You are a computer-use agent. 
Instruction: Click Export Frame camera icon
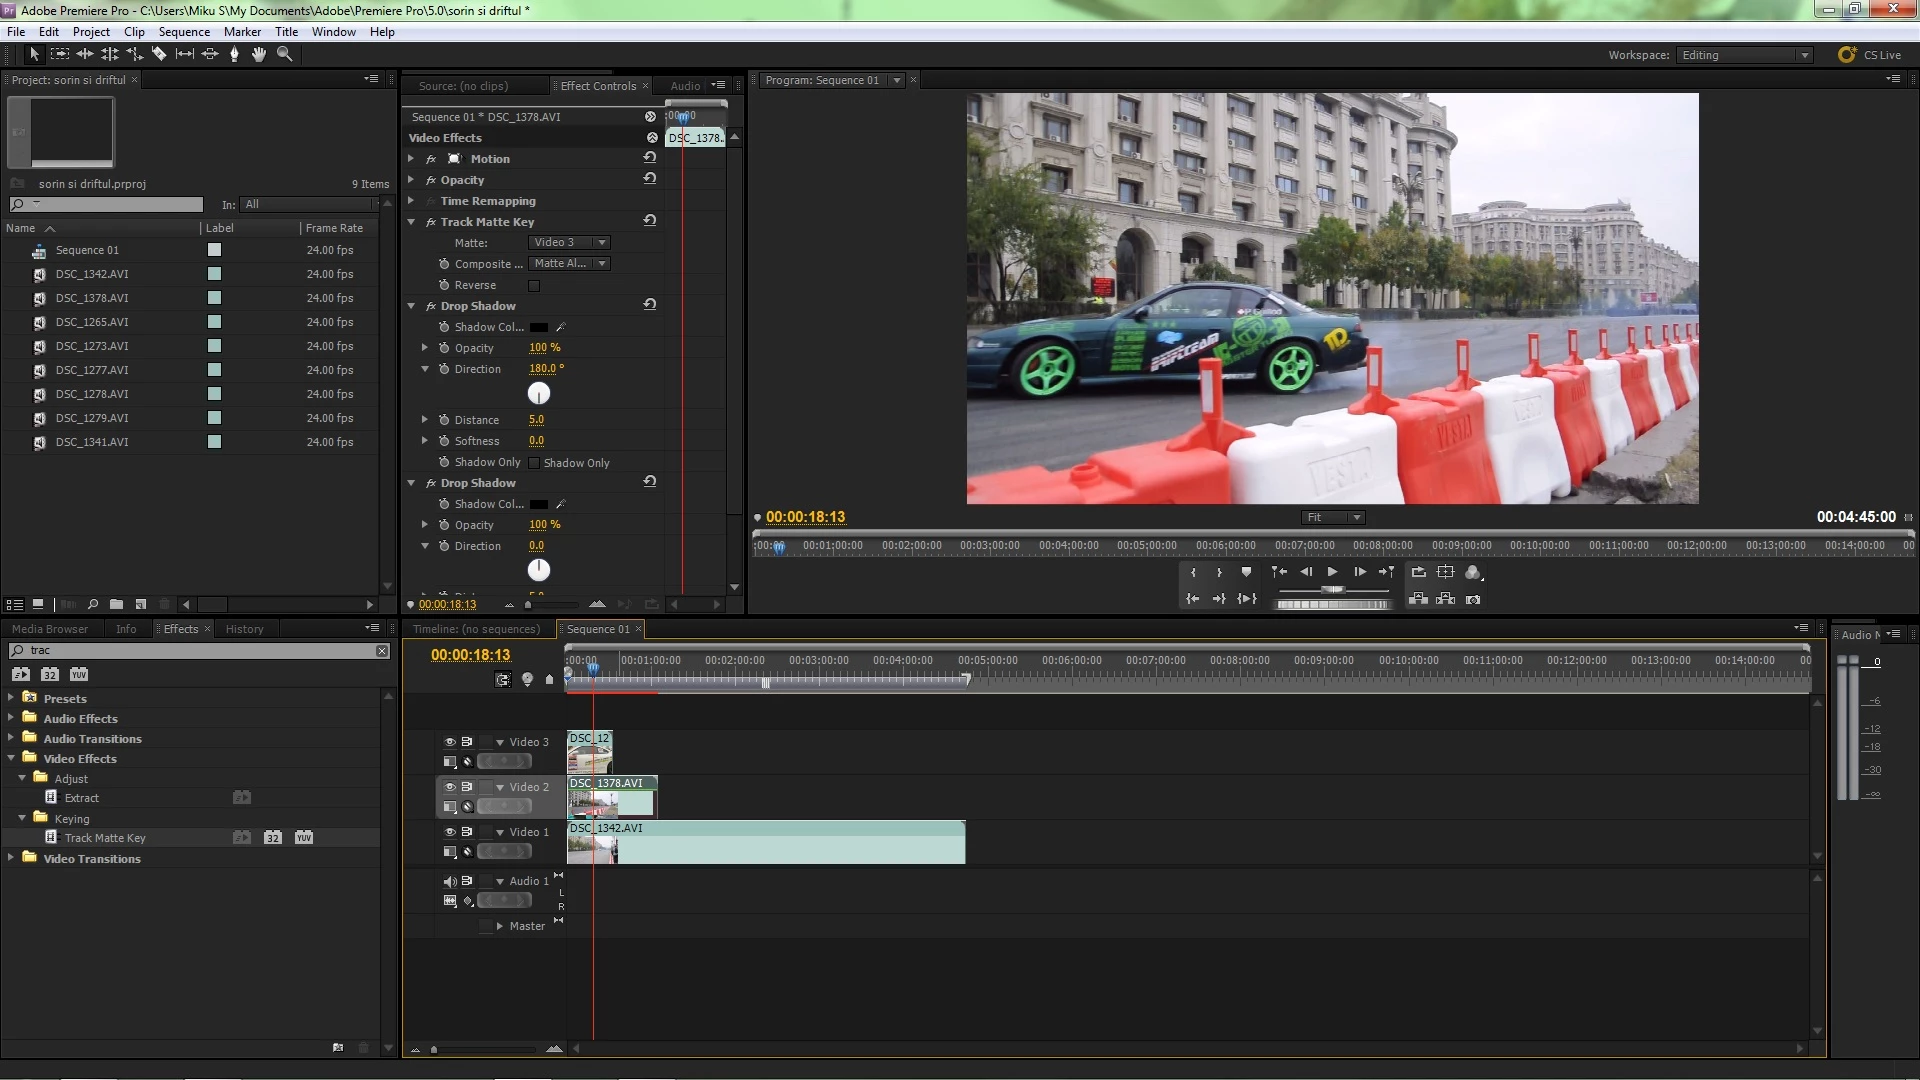coord(1473,599)
